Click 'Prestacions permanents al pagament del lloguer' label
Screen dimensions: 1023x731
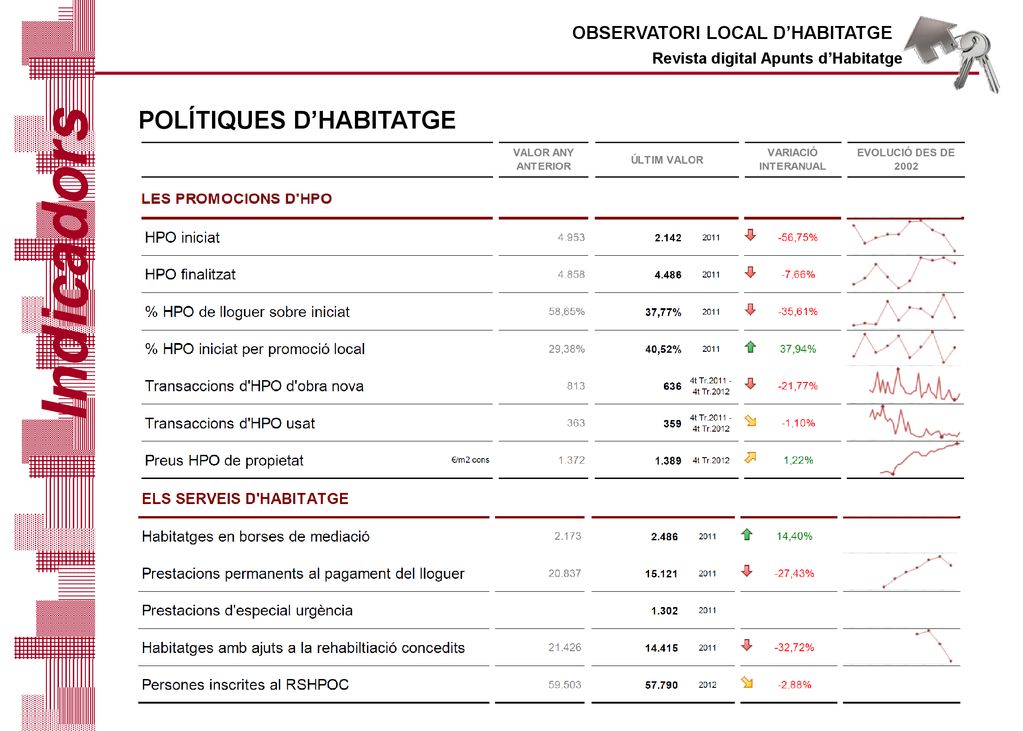coord(303,574)
